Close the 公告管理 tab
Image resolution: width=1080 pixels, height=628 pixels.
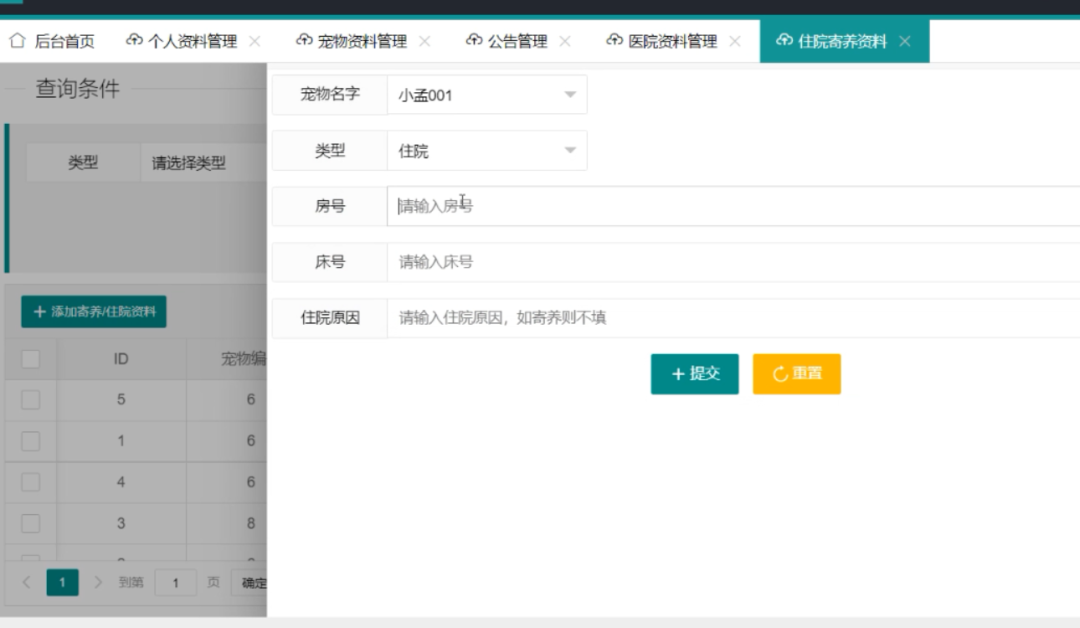[565, 41]
